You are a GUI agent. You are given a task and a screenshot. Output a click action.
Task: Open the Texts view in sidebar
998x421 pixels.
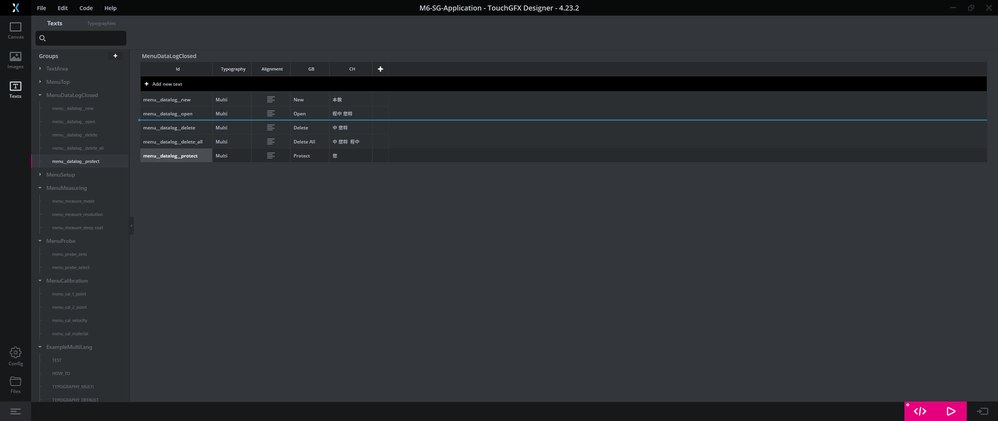tap(15, 89)
